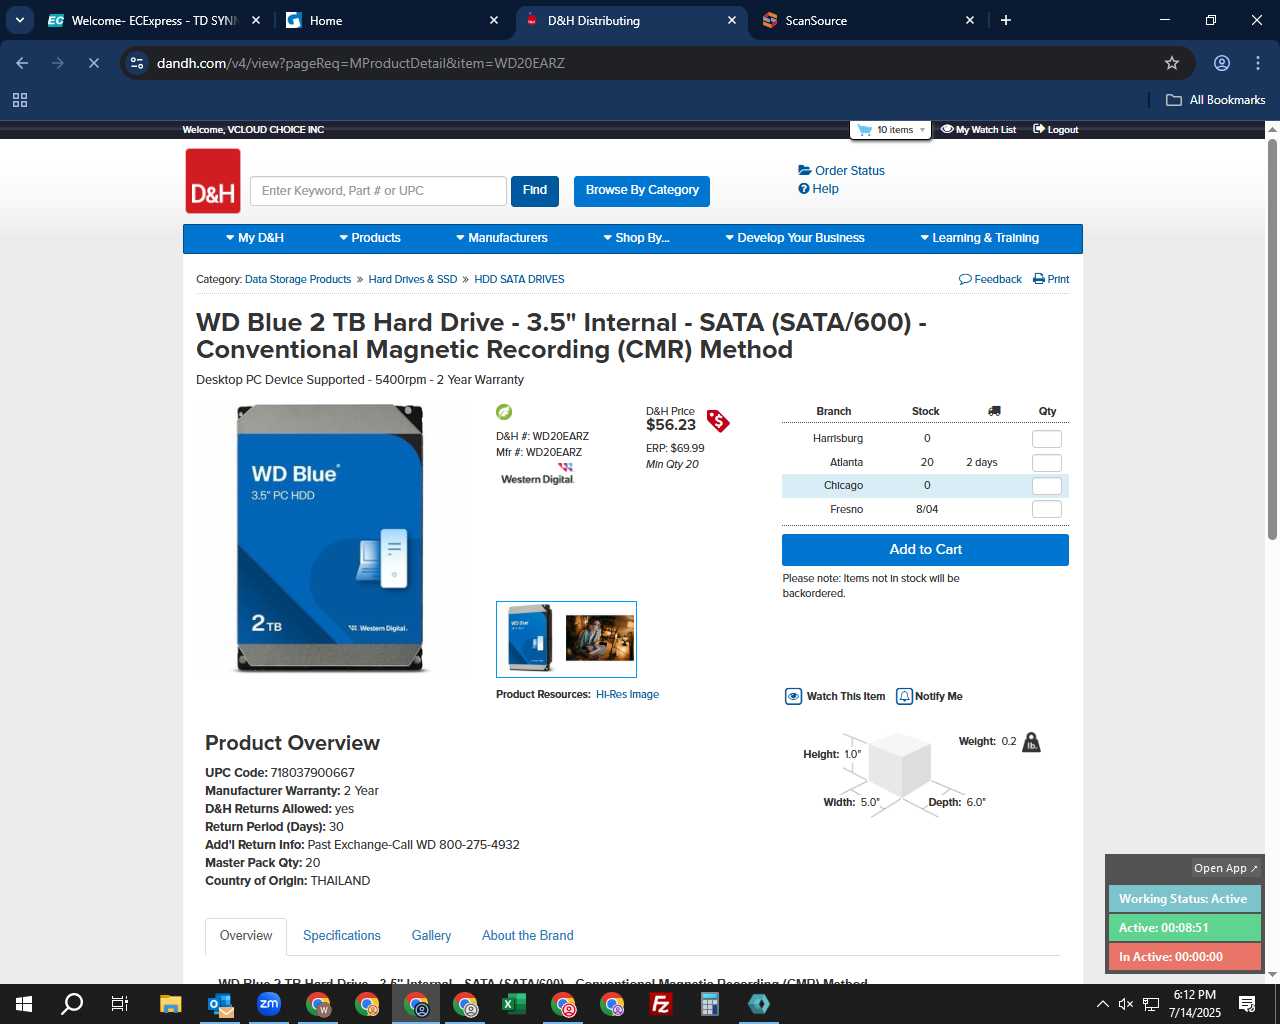Click the Logout link

(1056, 130)
